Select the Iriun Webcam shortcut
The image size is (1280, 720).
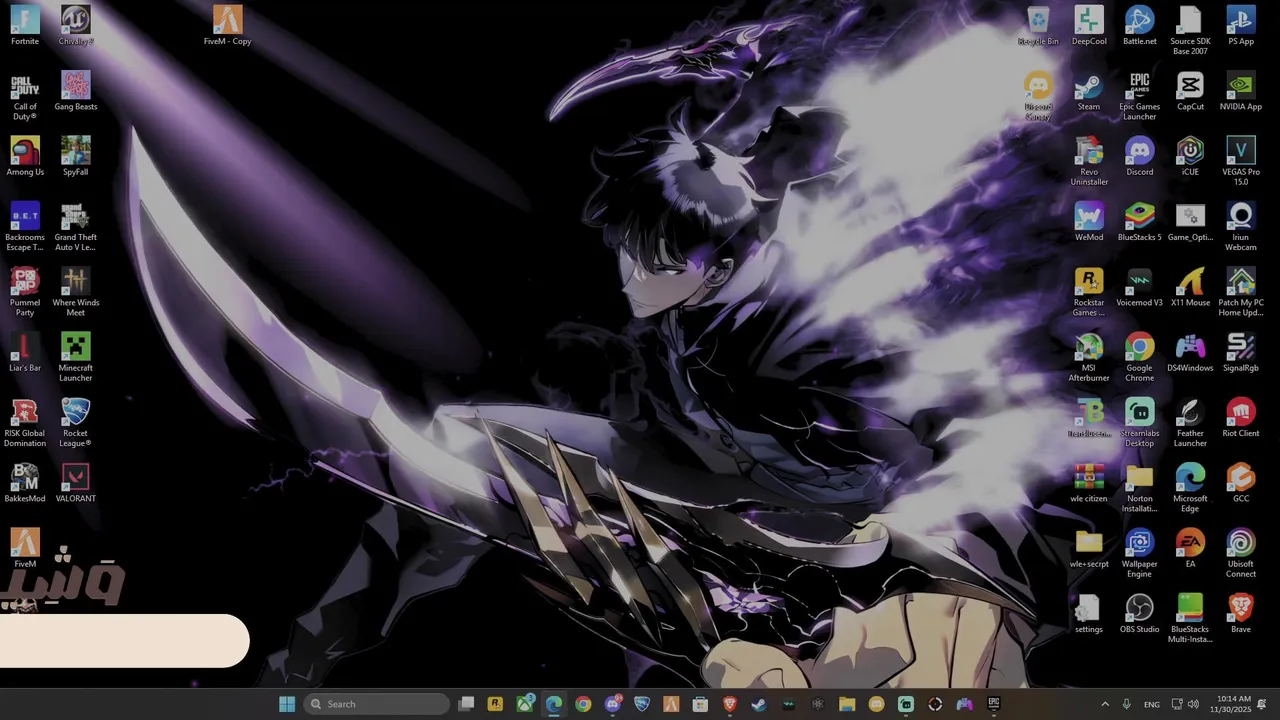tap(1241, 227)
